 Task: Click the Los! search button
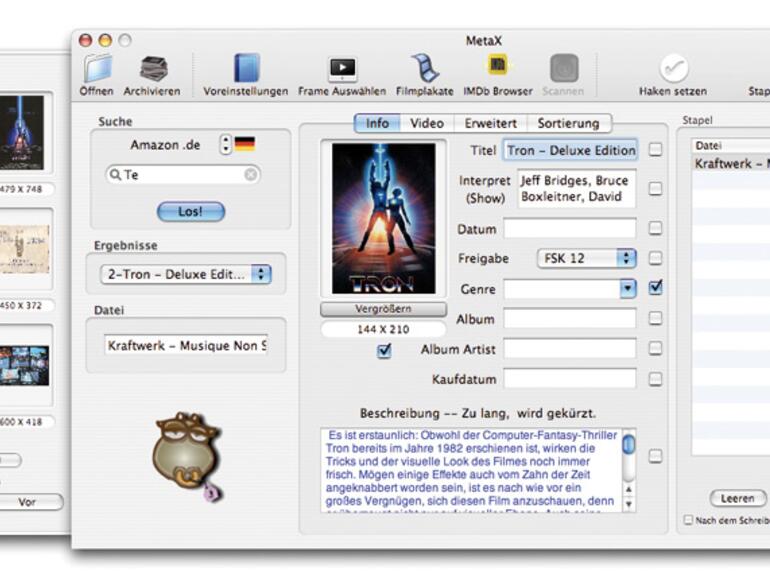pos(191,212)
